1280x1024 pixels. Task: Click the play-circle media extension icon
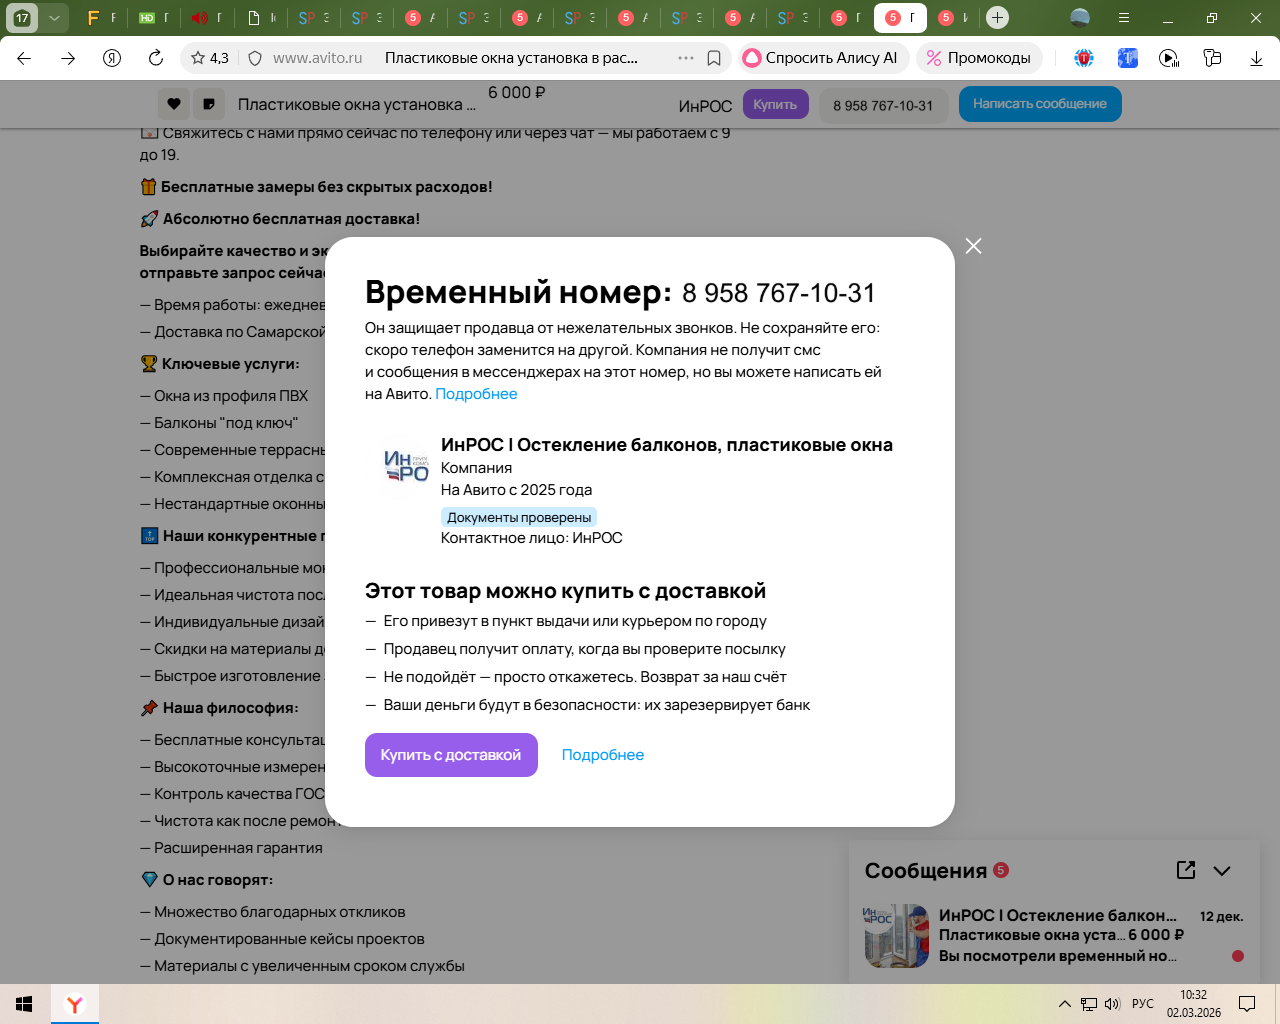1169,58
